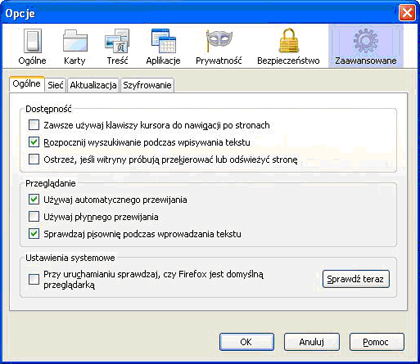Uncheck Sprawdzaj pisownię podczas wprowadzania tekstu
Screen dimensions: 420x364
point(34,234)
